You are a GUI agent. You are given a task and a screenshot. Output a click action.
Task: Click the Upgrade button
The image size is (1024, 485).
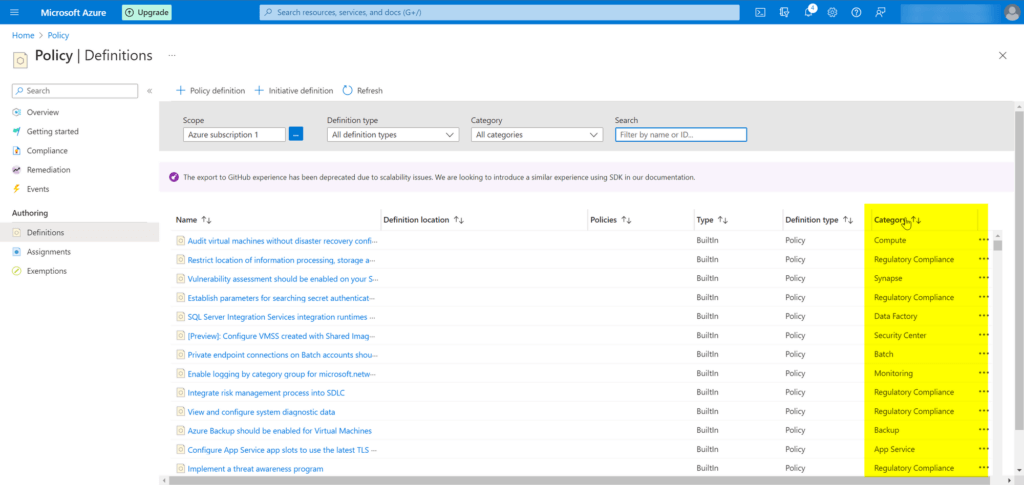point(147,12)
